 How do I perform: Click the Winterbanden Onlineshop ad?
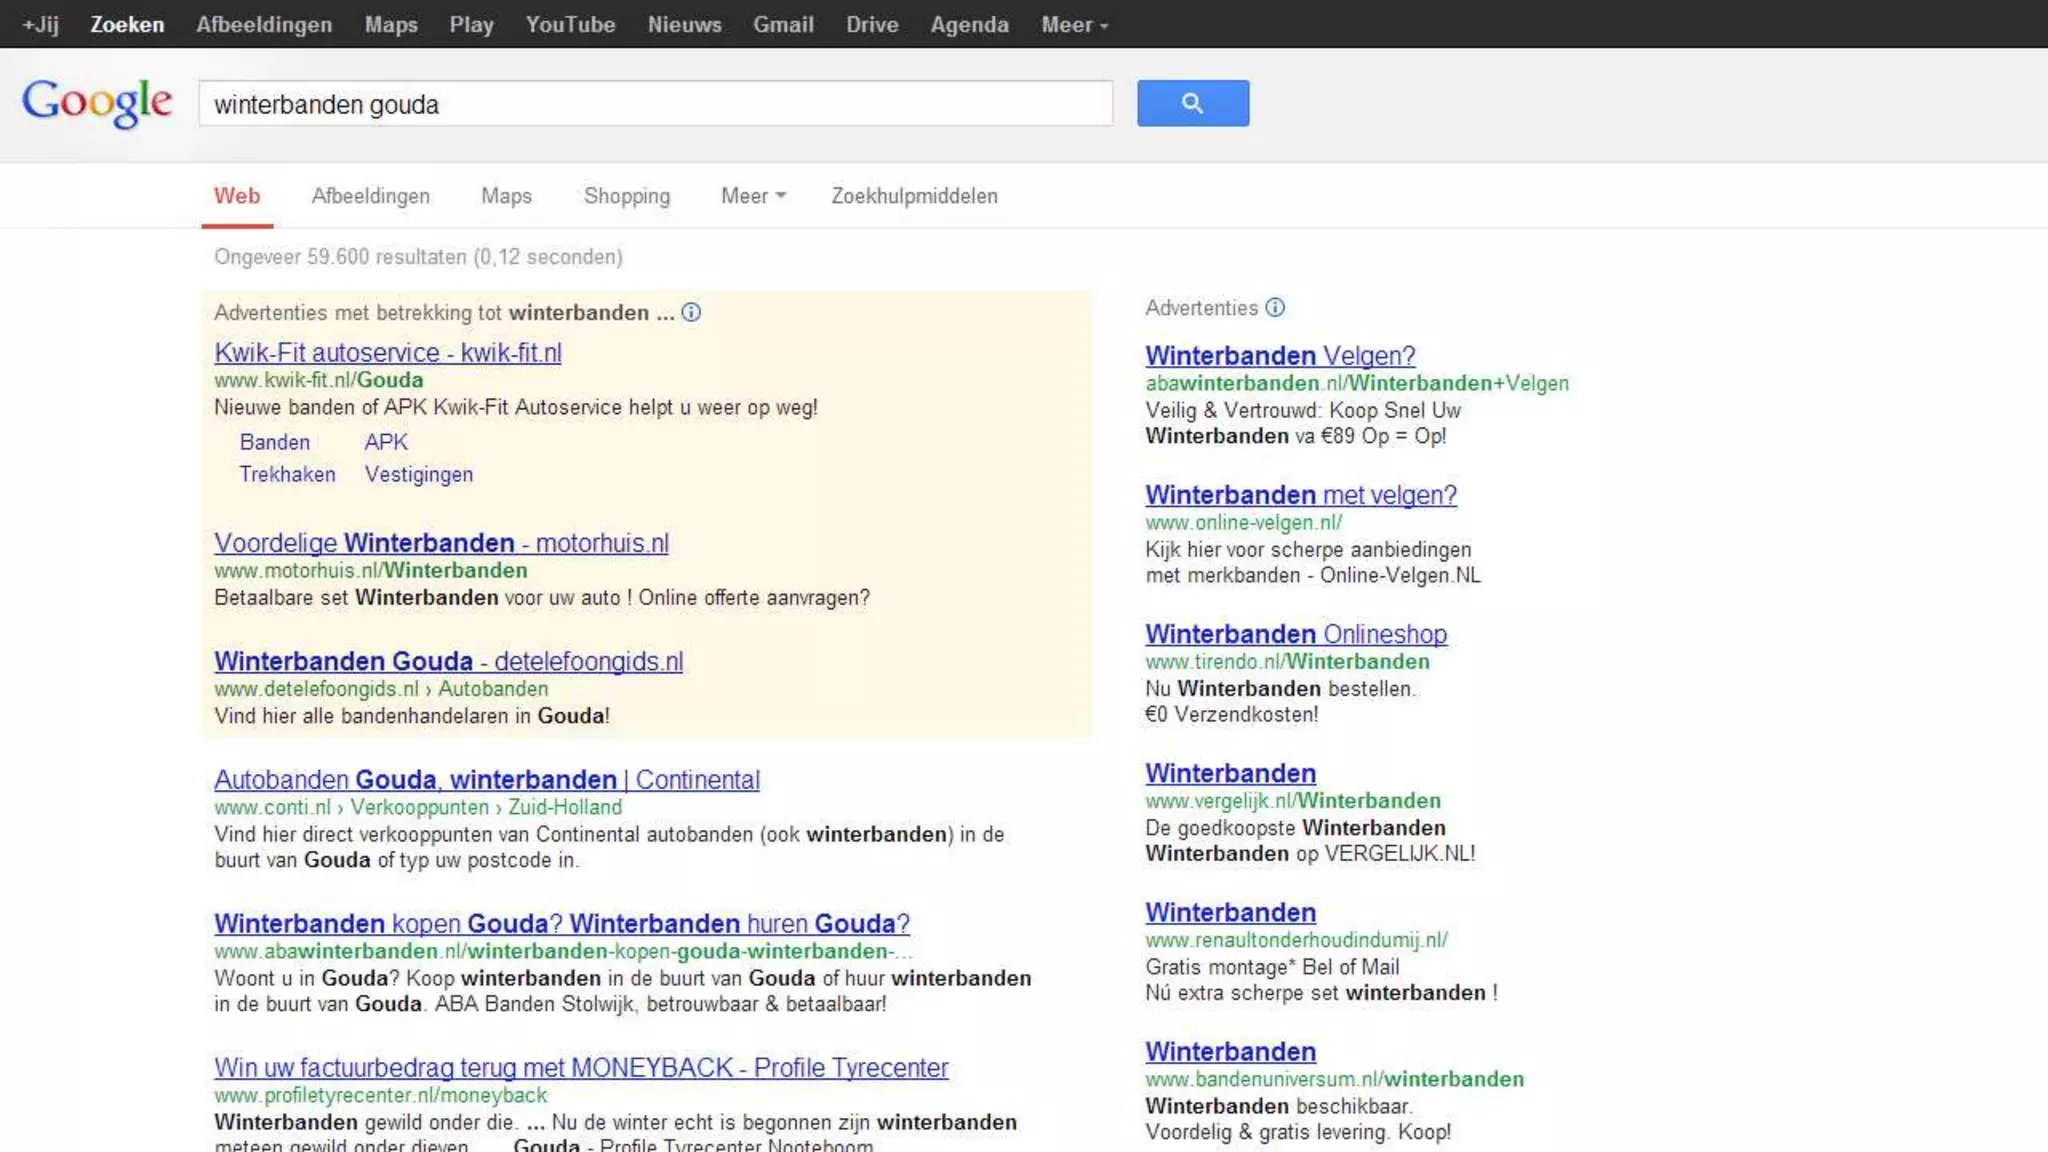pyautogui.click(x=1296, y=634)
